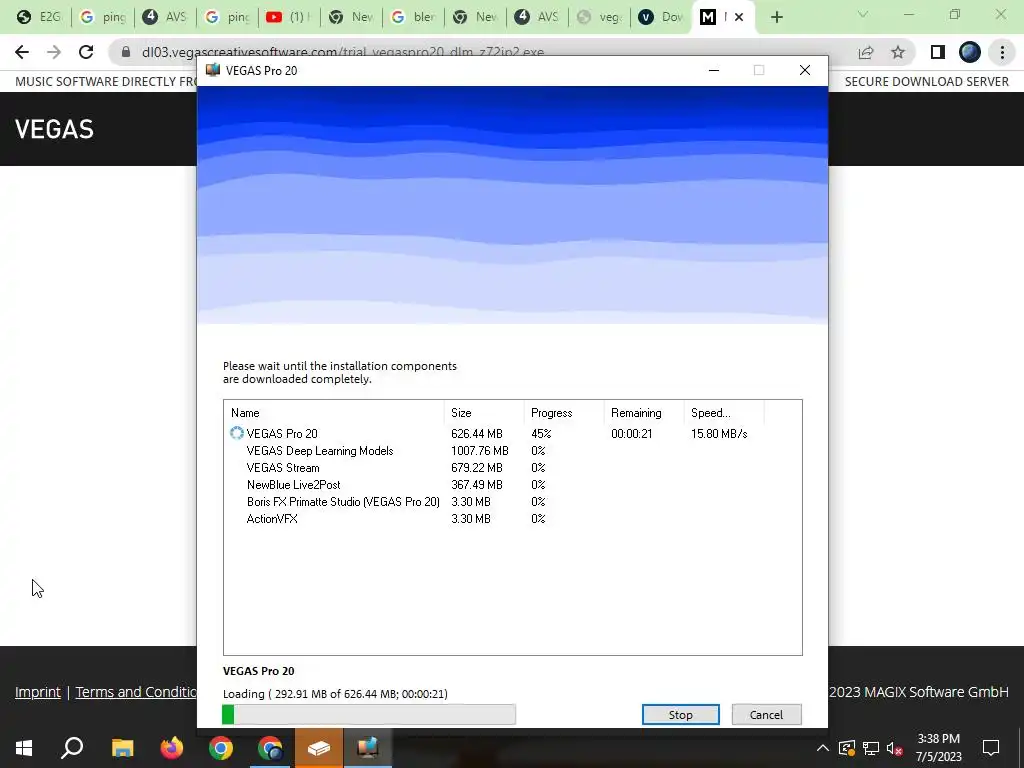Screen dimensions: 1024x768
Task: Click the VEGAS Pro 20 title bar icon
Action: click(x=213, y=70)
